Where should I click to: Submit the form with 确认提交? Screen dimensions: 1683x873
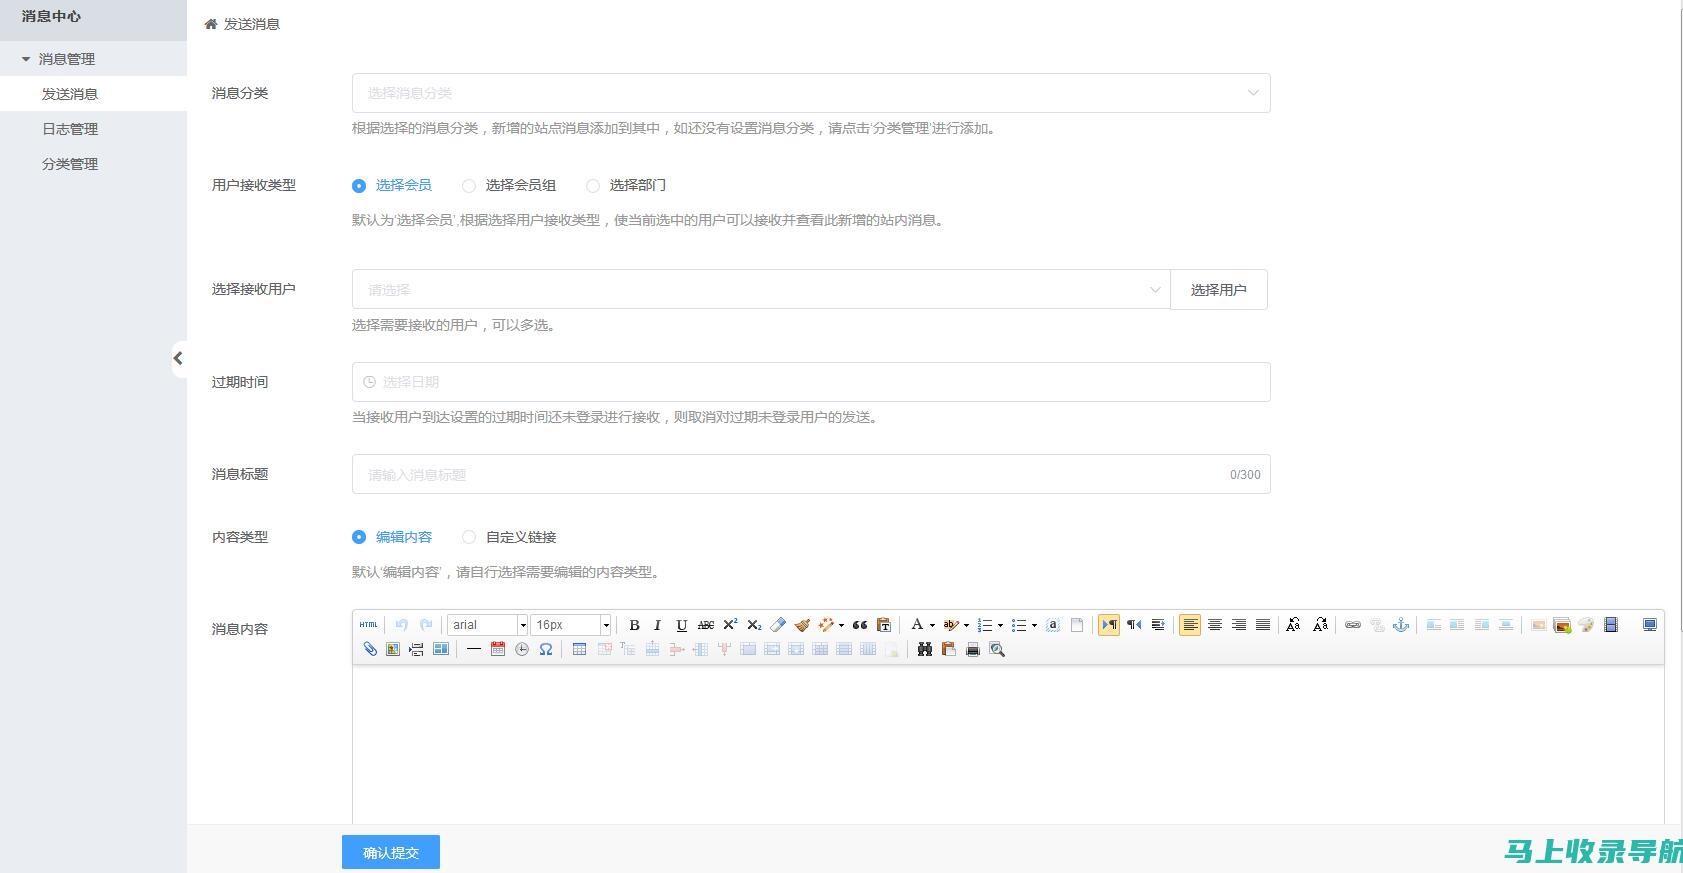pyautogui.click(x=391, y=852)
